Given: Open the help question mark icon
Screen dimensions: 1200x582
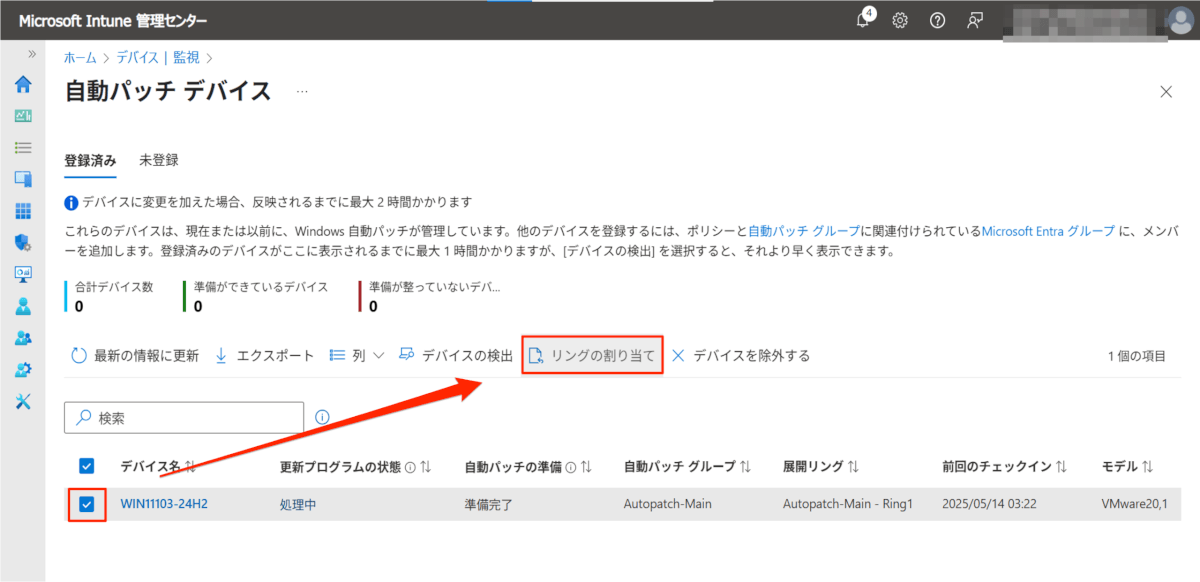Looking at the screenshot, I should pos(937,20).
